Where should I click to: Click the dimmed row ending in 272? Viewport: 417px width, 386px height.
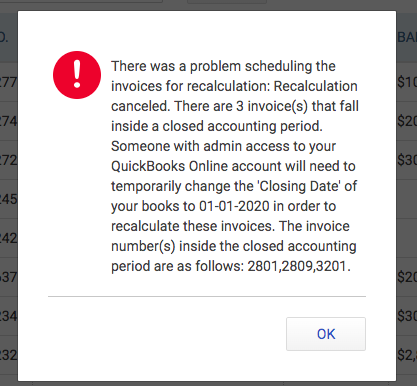(9, 160)
